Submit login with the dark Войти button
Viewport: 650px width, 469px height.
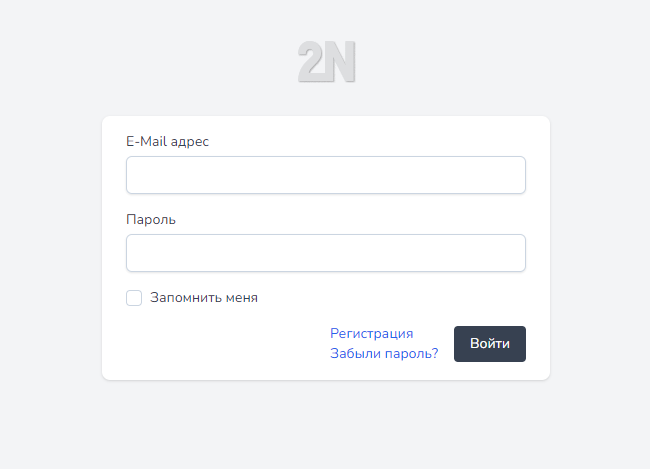[x=489, y=344]
